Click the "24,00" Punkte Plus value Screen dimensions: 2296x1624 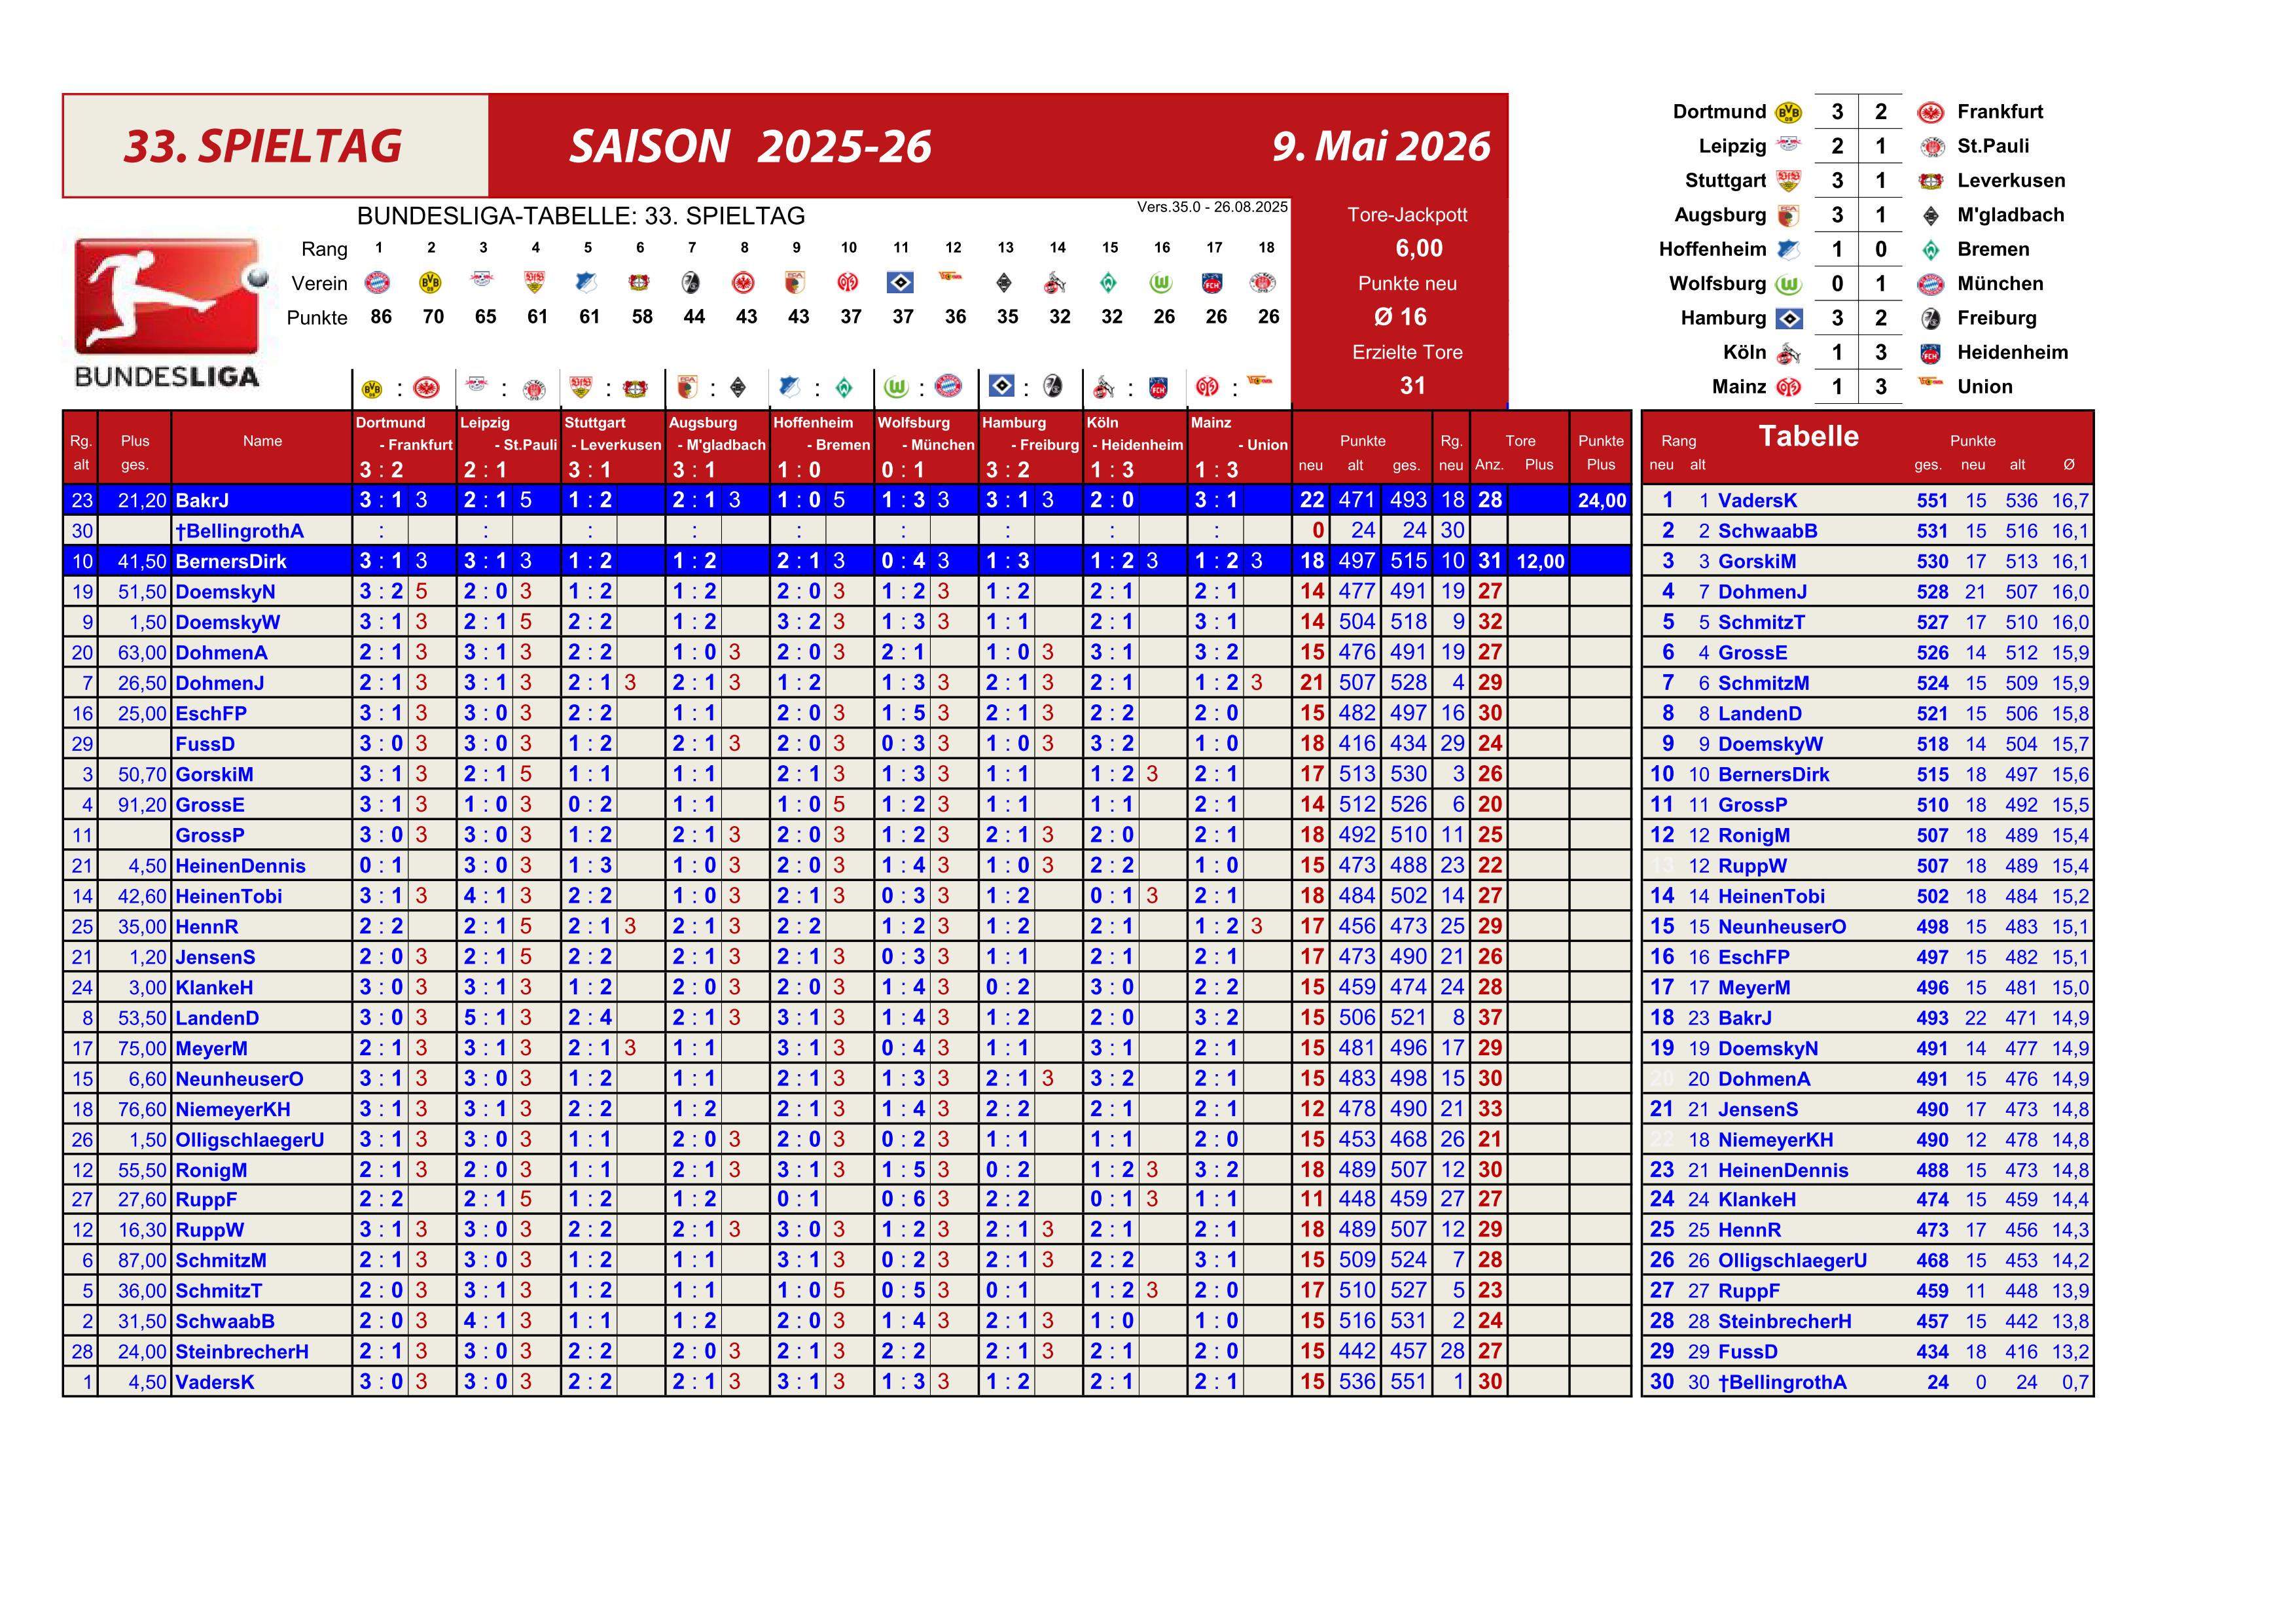click(1601, 501)
